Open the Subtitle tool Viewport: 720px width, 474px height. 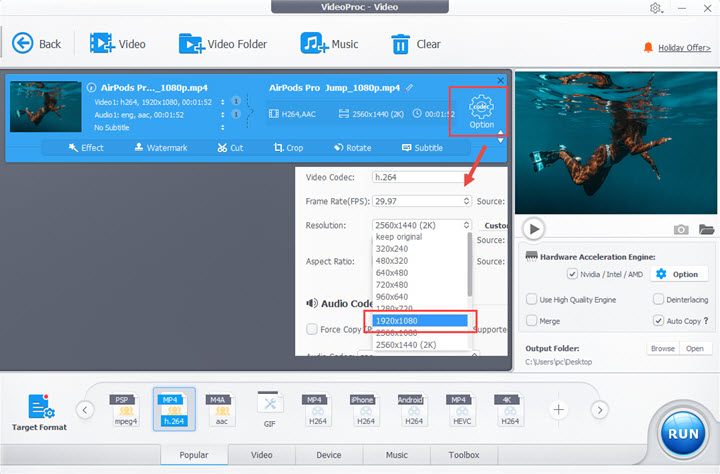click(422, 148)
